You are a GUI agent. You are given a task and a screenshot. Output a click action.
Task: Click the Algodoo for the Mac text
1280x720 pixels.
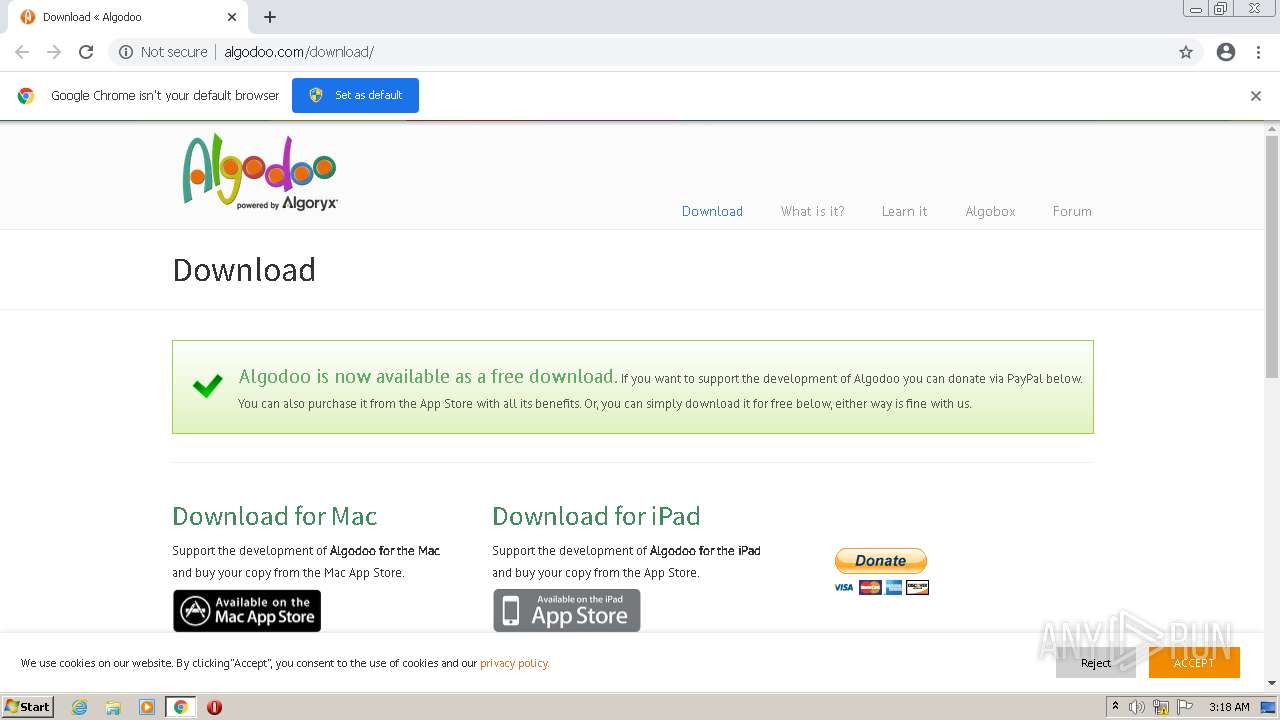(x=385, y=551)
